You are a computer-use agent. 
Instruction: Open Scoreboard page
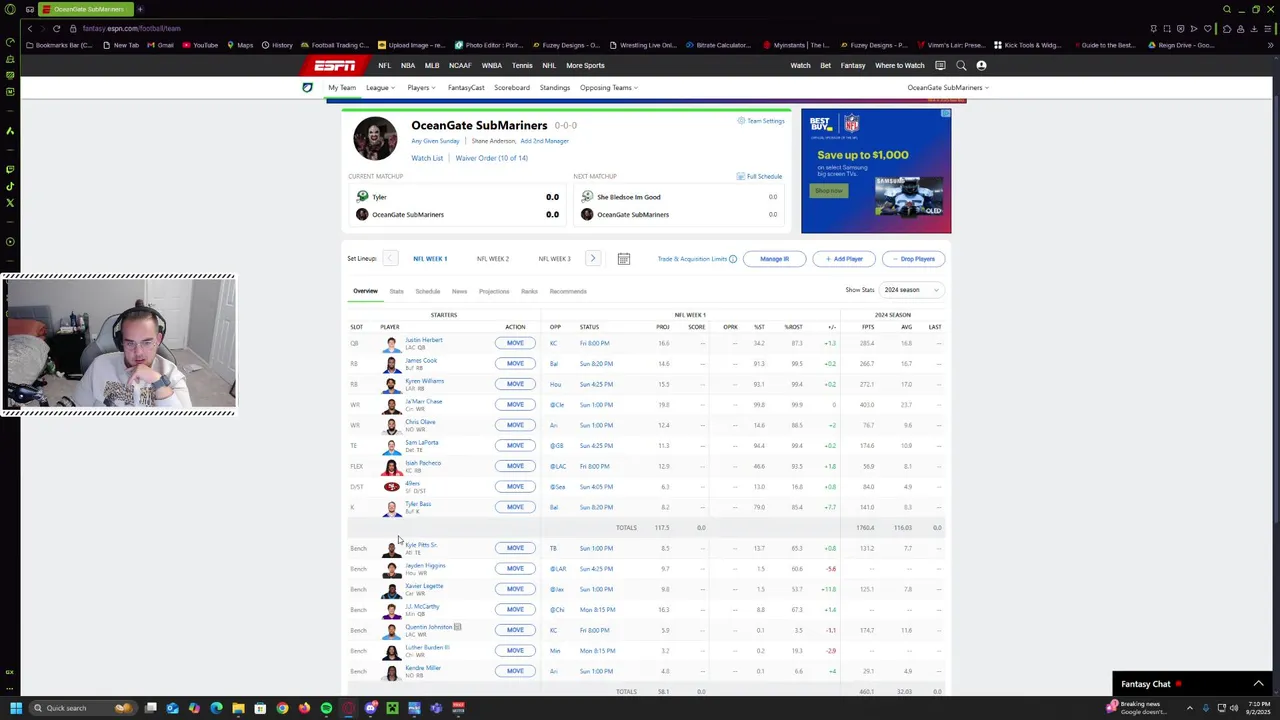(x=512, y=88)
